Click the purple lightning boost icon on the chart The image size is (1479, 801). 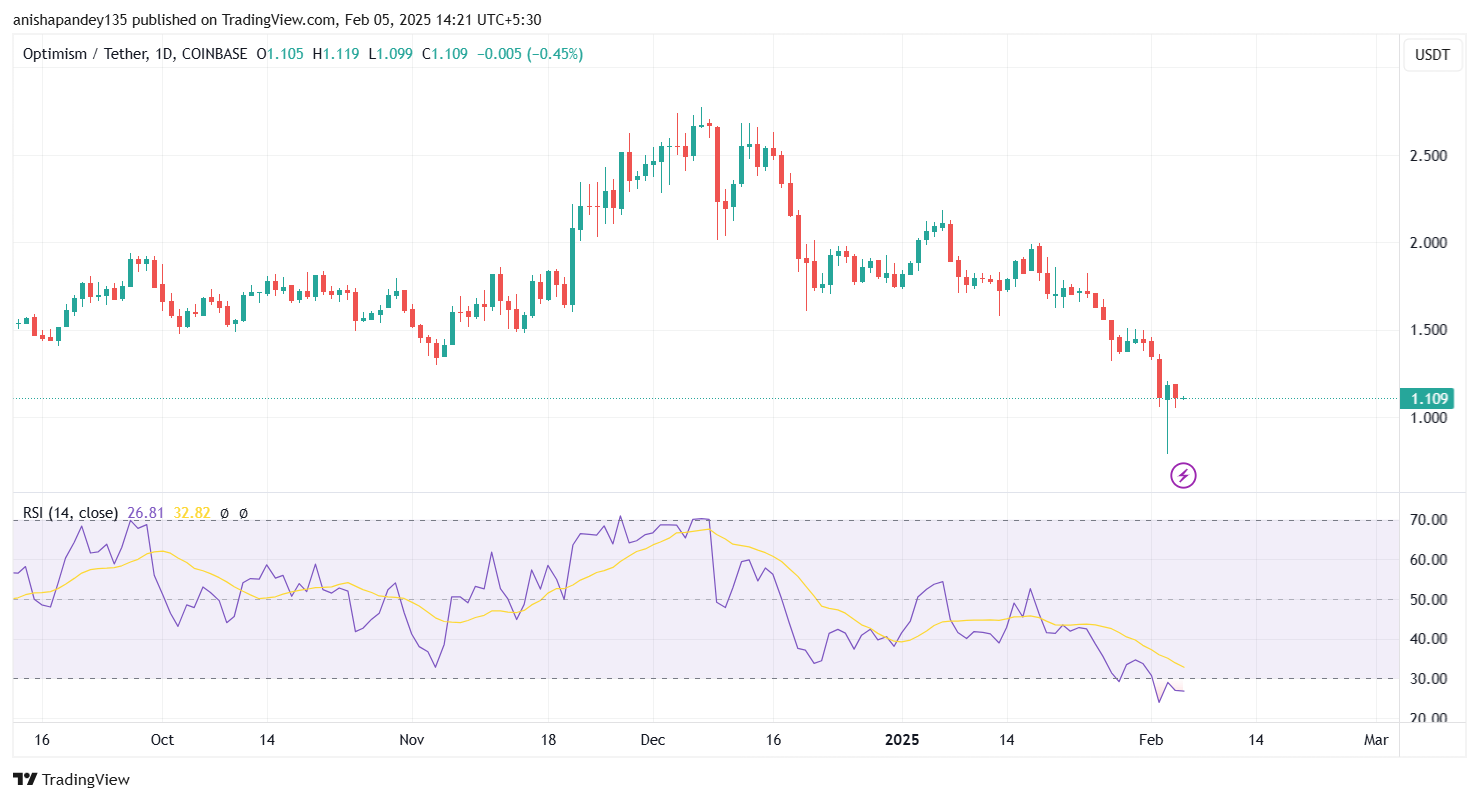pos(1183,475)
